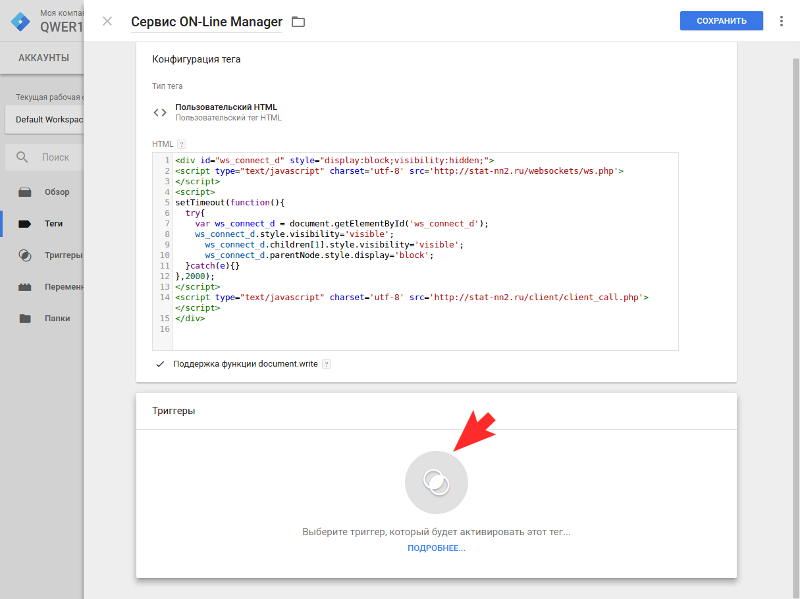This screenshot has height=599, width=800.
Task: Click the QWER account name
Action: (62, 27)
